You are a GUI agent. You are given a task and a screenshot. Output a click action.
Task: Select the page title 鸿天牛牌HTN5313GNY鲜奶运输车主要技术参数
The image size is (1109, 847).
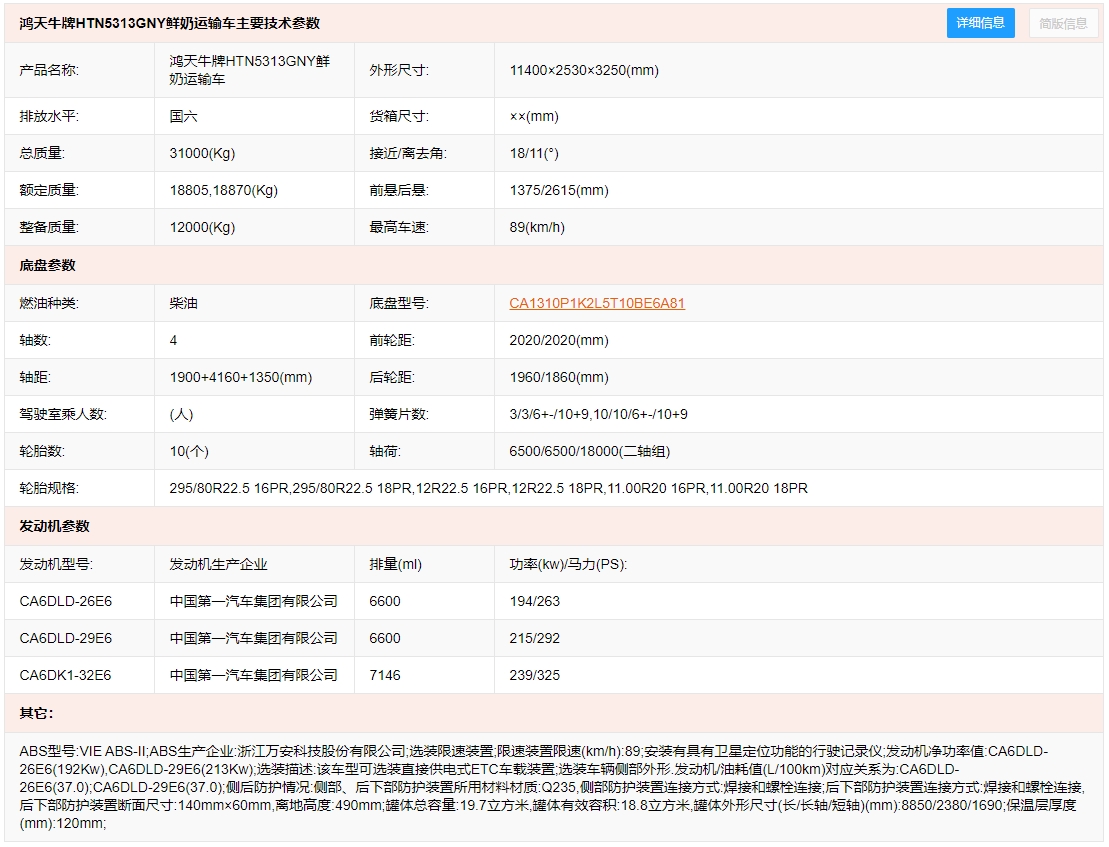170,23
